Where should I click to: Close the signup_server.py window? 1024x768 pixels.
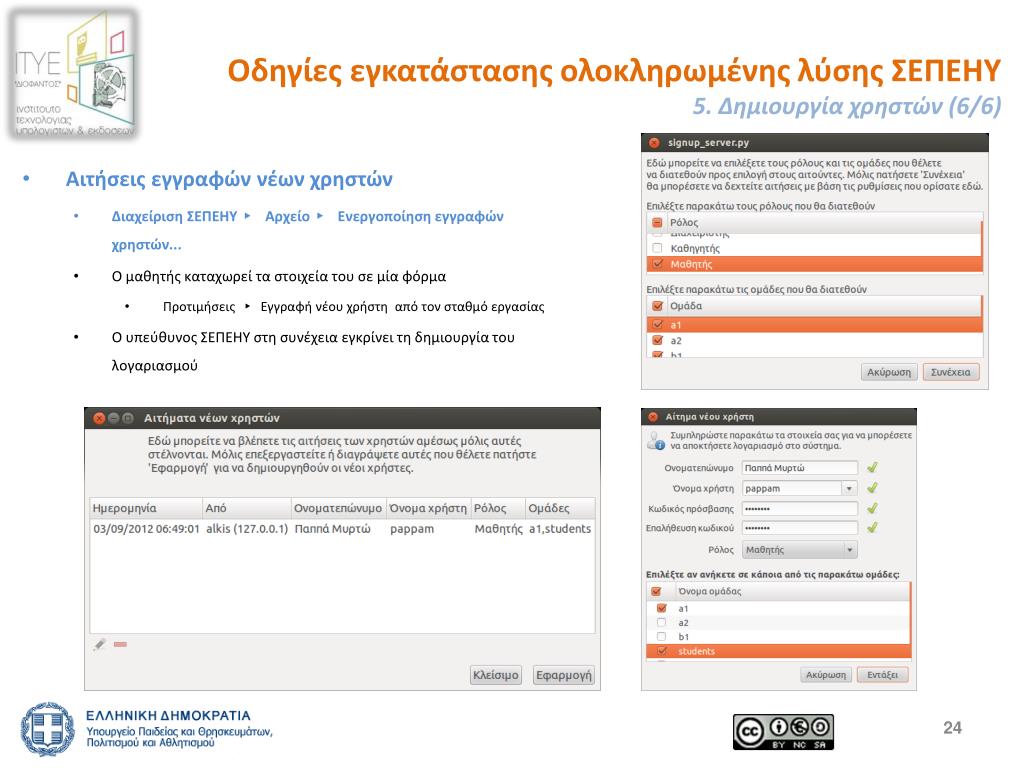pos(654,142)
